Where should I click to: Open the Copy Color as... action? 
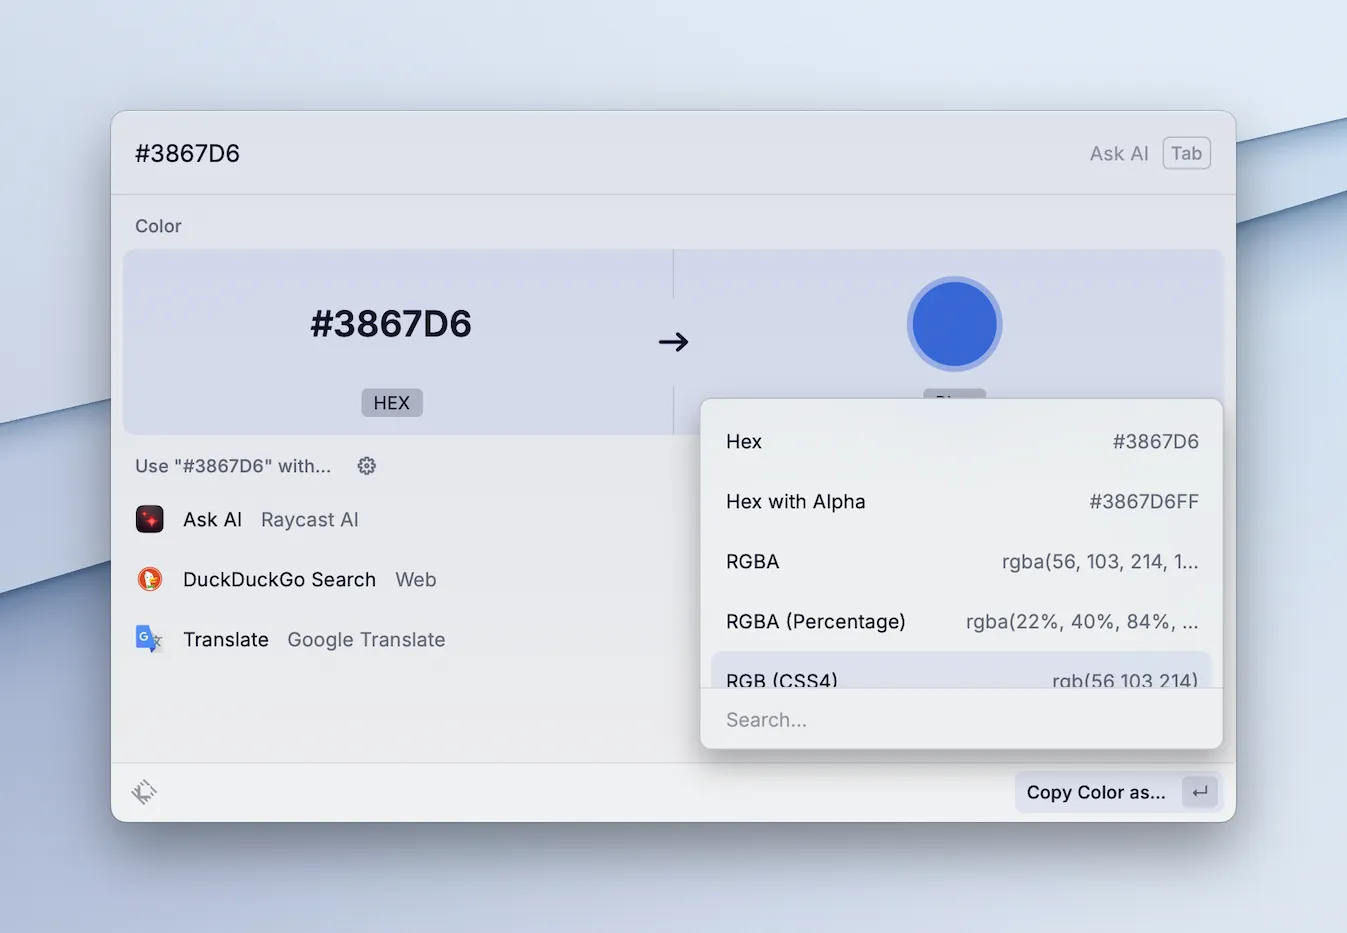pos(1096,792)
